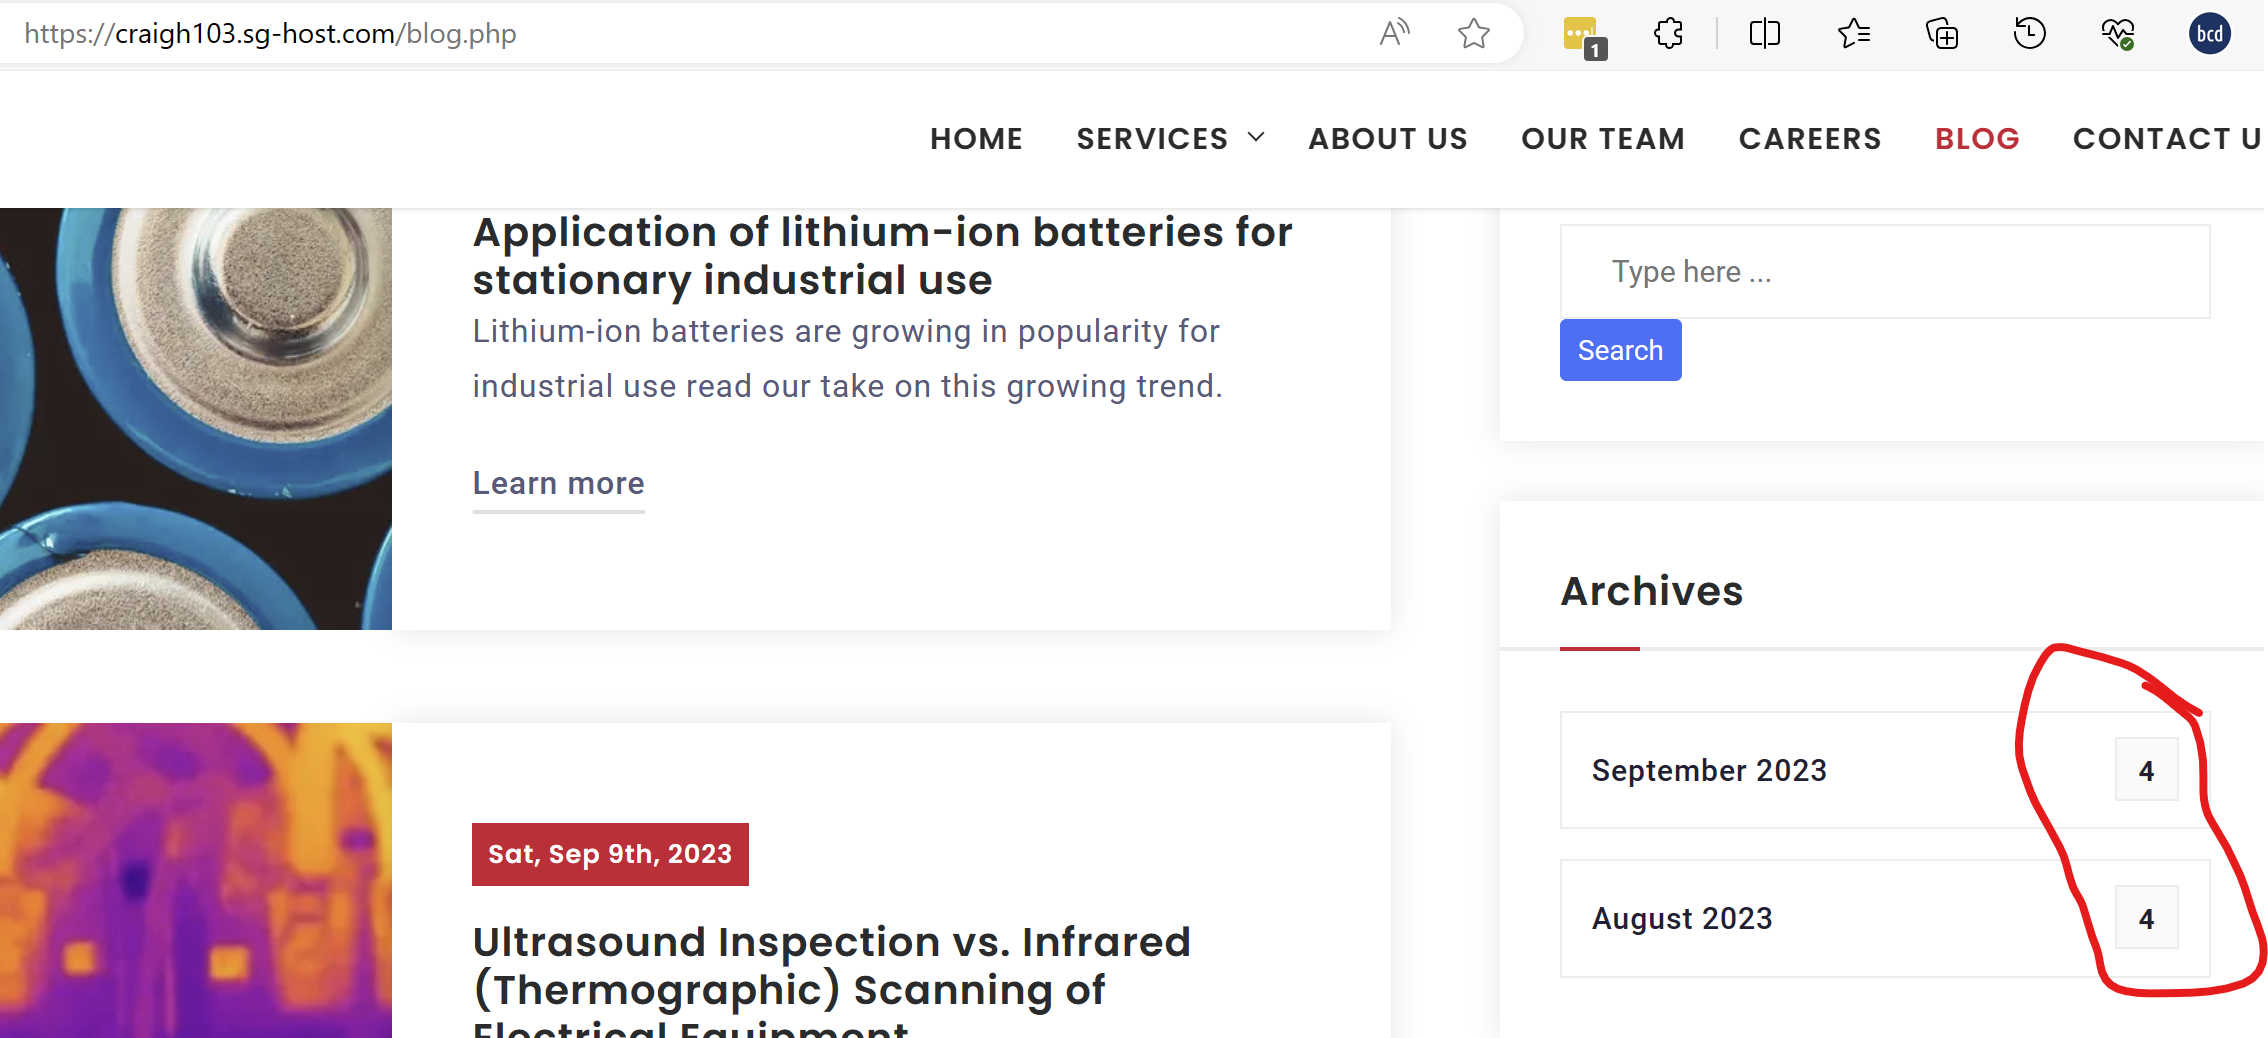The width and height of the screenshot is (2268, 1038).
Task: Show browser History icon
Action: tap(2029, 34)
